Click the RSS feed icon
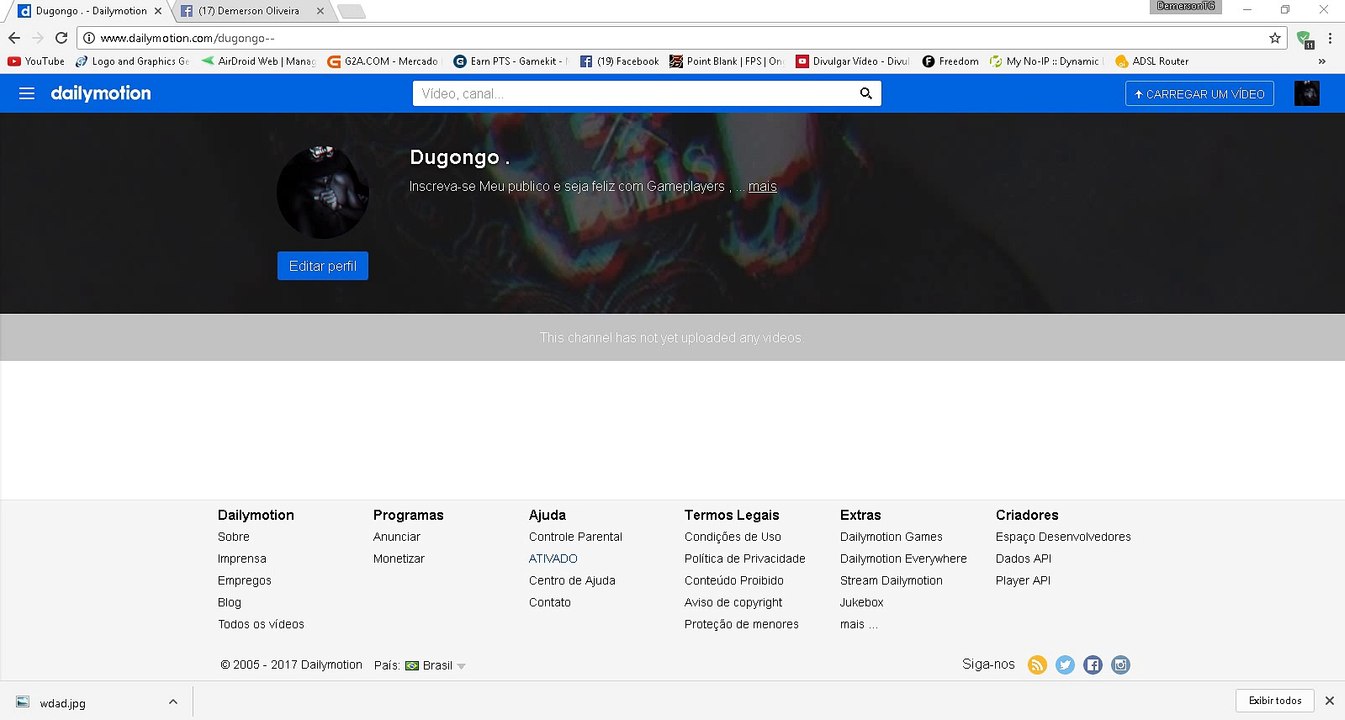The height and width of the screenshot is (720, 1345). point(1037,665)
